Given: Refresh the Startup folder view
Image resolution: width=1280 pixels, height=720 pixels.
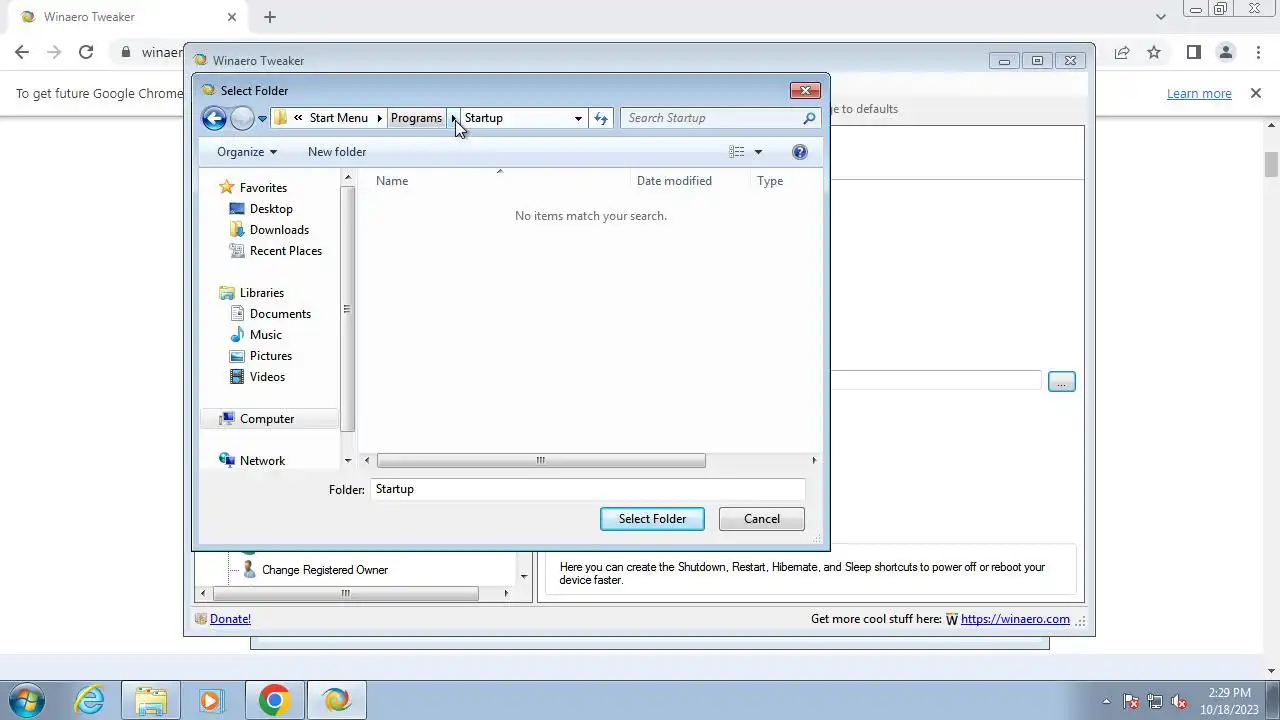Looking at the screenshot, I should (x=601, y=118).
